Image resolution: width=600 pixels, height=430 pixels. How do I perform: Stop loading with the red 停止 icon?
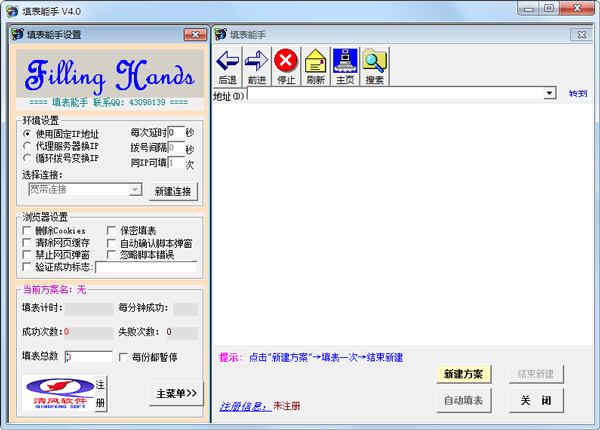tap(286, 66)
